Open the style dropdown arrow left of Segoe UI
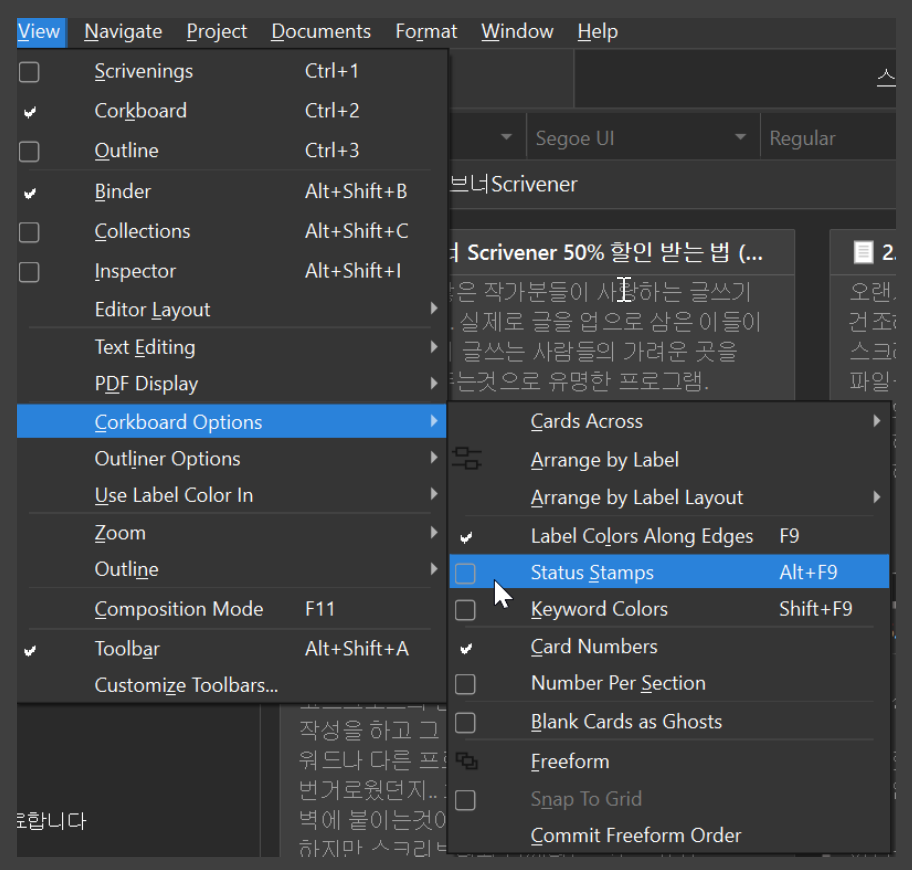Viewport: 912px width, 870px height. tap(506, 137)
